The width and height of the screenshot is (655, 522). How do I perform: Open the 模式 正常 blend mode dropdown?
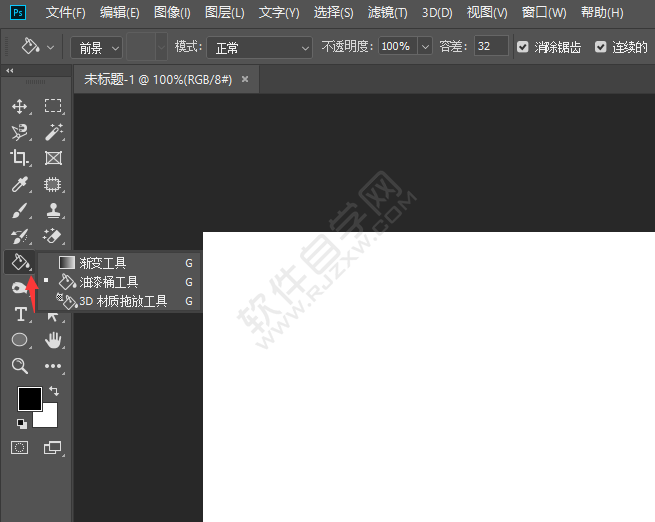(x=259, y=48)
